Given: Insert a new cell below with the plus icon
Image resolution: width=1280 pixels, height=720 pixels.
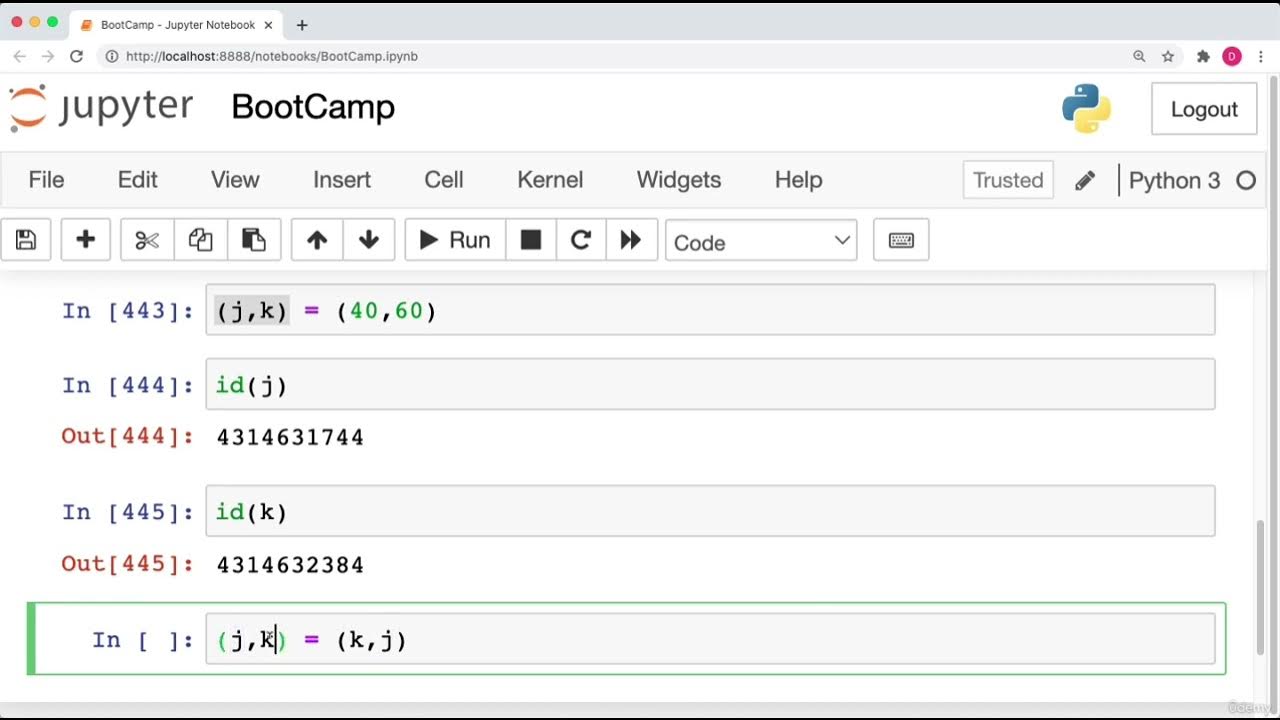Looking at the screenshot, I should click(86, 240).
